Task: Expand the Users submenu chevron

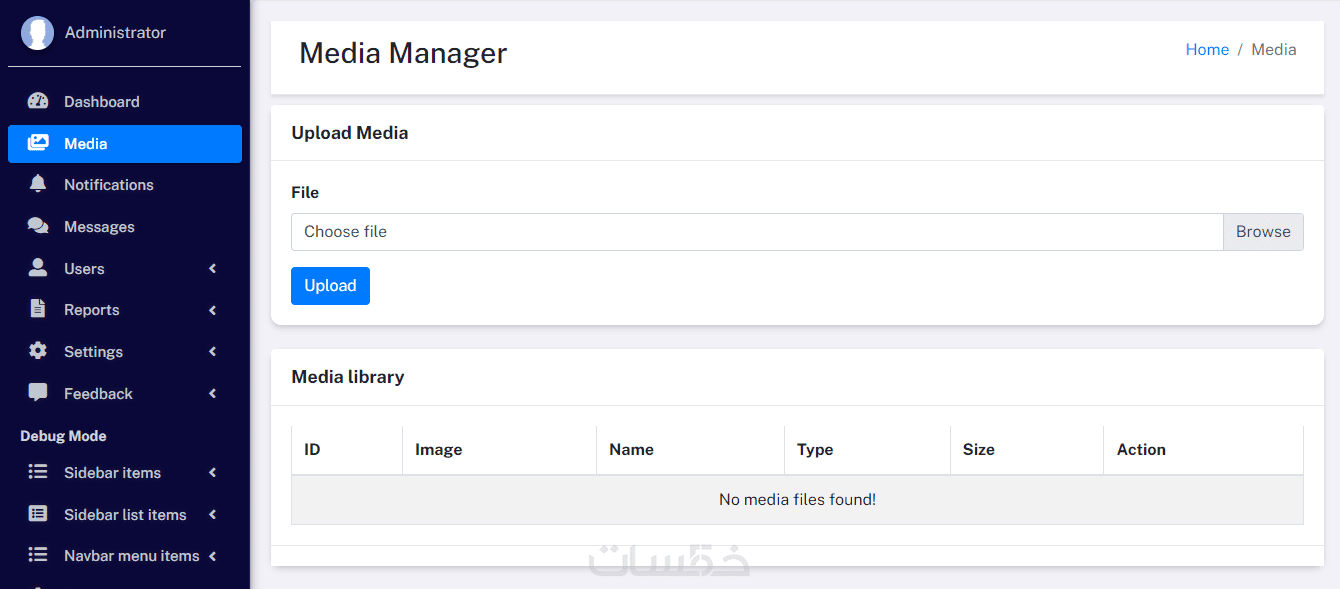Action: [213, 268]
